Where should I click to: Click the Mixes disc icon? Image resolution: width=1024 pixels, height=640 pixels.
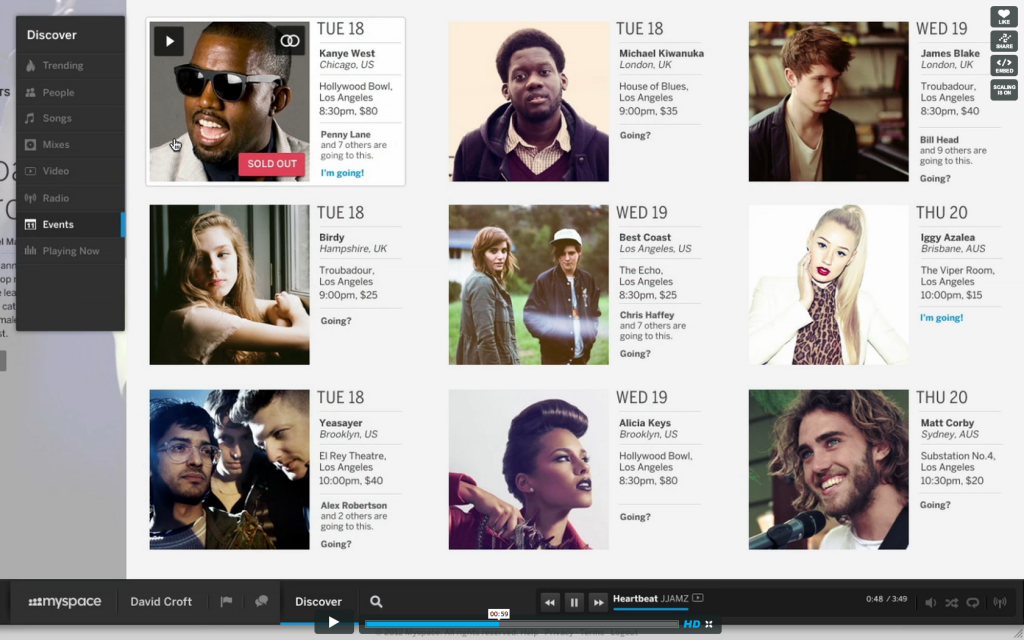[30, 144]
